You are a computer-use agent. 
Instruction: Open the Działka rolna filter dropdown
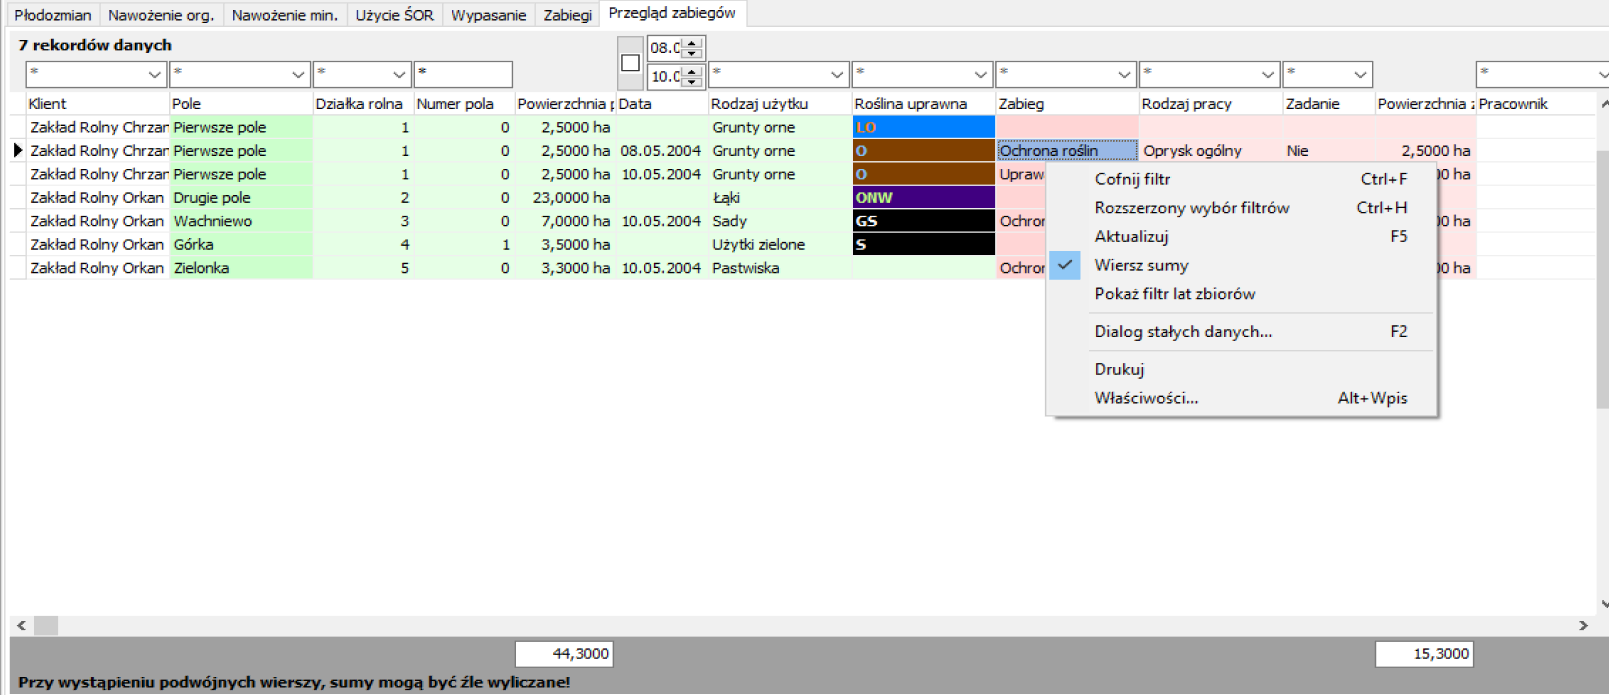click(x=399, y=74)
